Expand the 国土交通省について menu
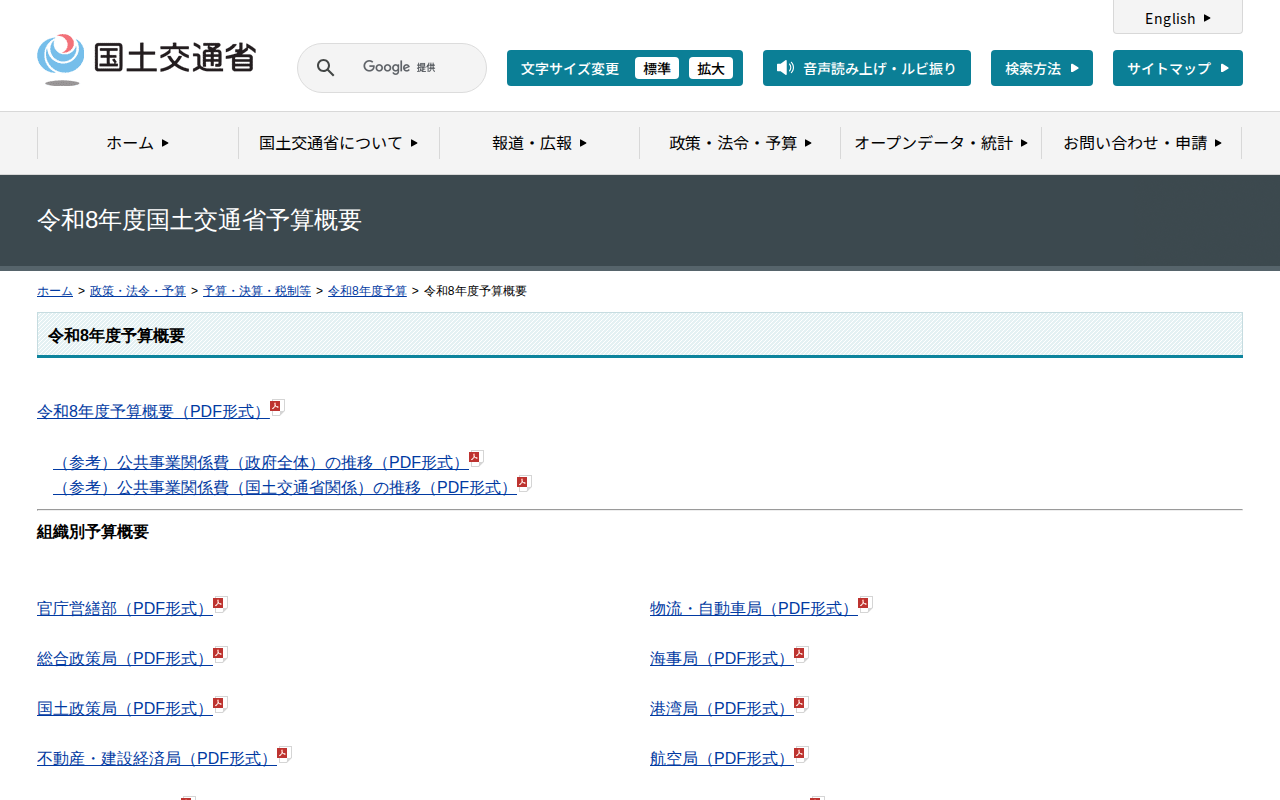Viewport: 1280px width, 800px height. [x=338, y=143]
